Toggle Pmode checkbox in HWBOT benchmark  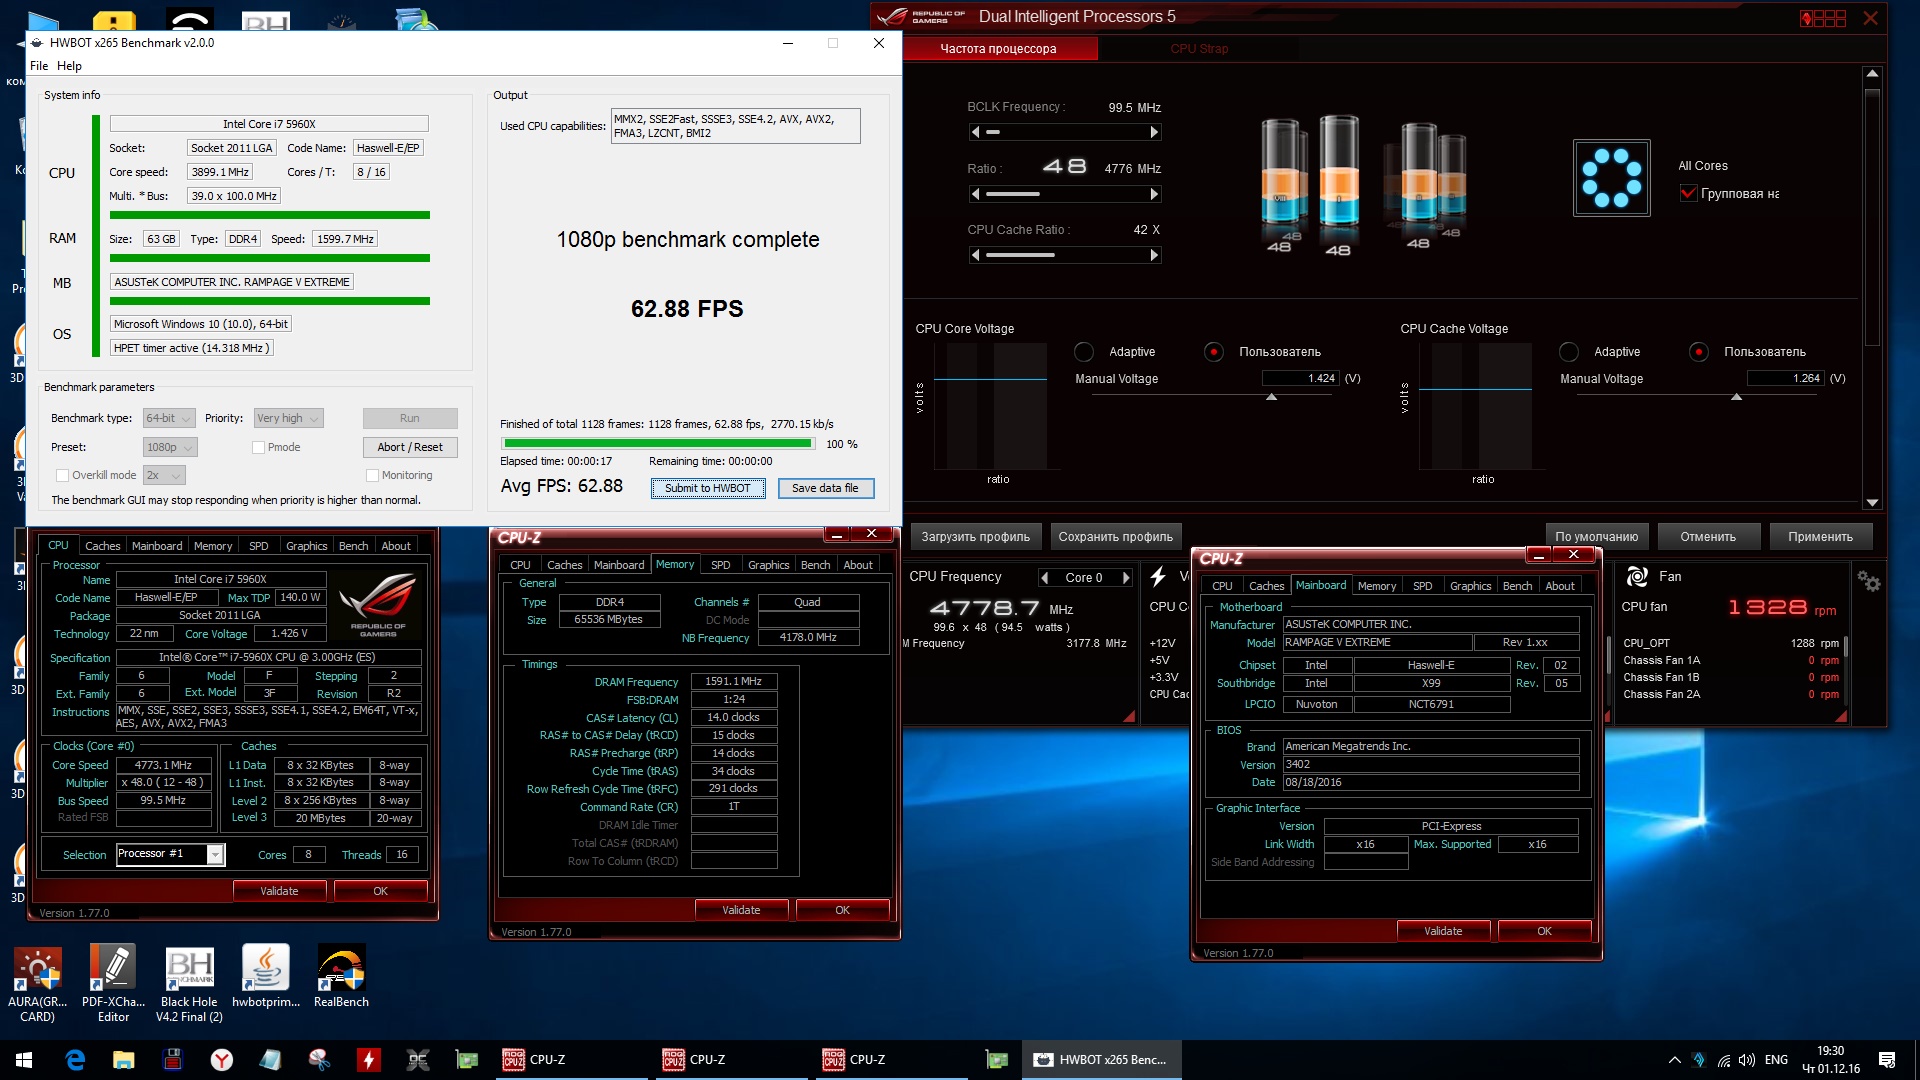(x=258, y=447)
